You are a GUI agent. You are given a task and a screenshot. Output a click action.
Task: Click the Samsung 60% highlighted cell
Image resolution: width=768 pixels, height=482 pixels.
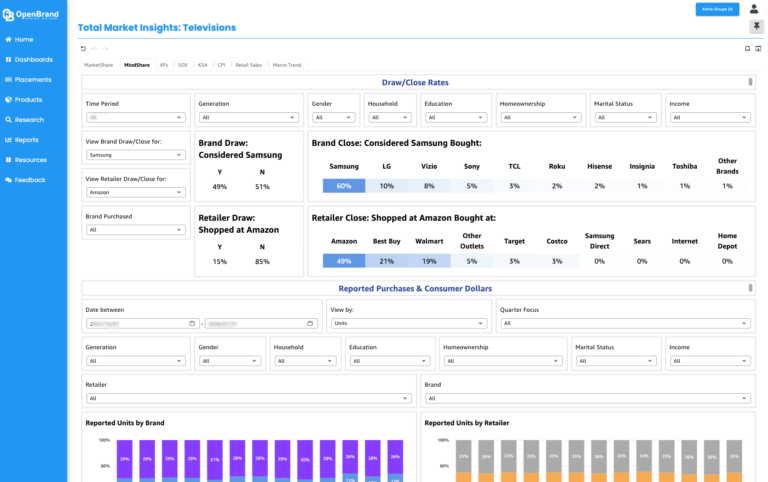[344, 186]
